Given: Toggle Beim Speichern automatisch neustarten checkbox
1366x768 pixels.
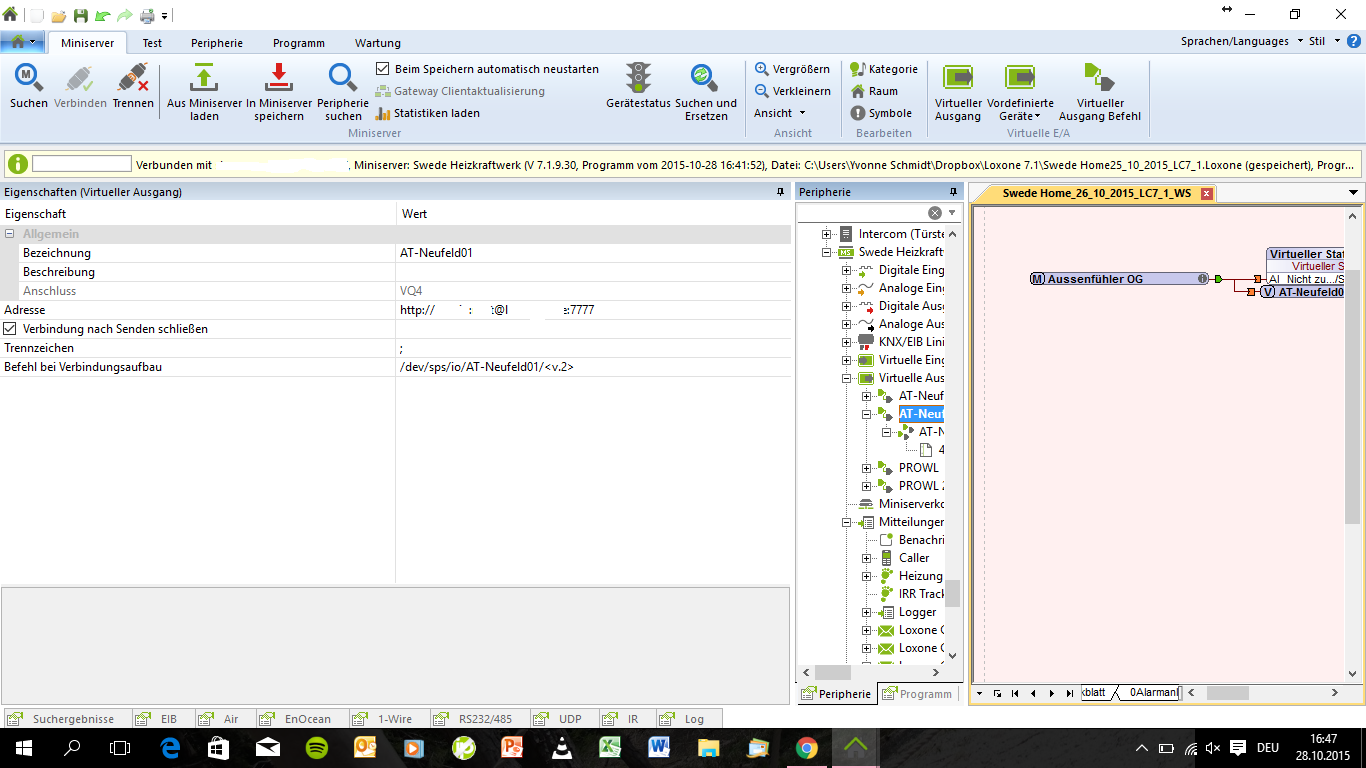Looking at the screenshot, I should tap(383, 69).
